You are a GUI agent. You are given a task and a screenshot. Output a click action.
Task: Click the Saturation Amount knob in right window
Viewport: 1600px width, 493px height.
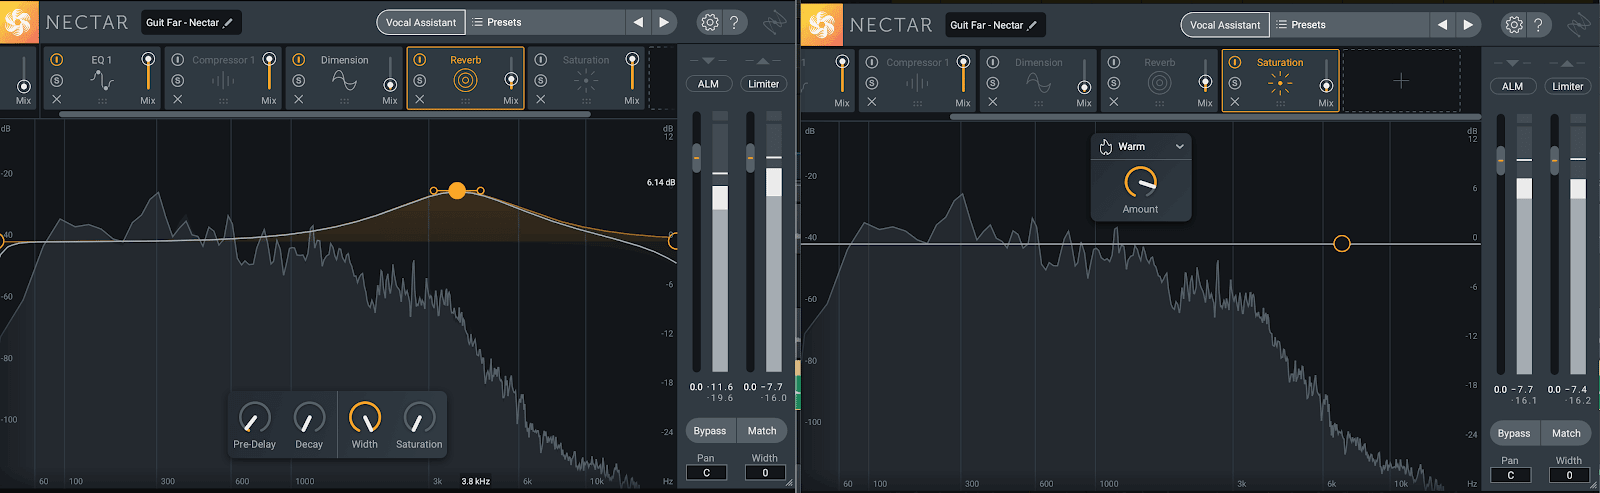coord(1140,182)
